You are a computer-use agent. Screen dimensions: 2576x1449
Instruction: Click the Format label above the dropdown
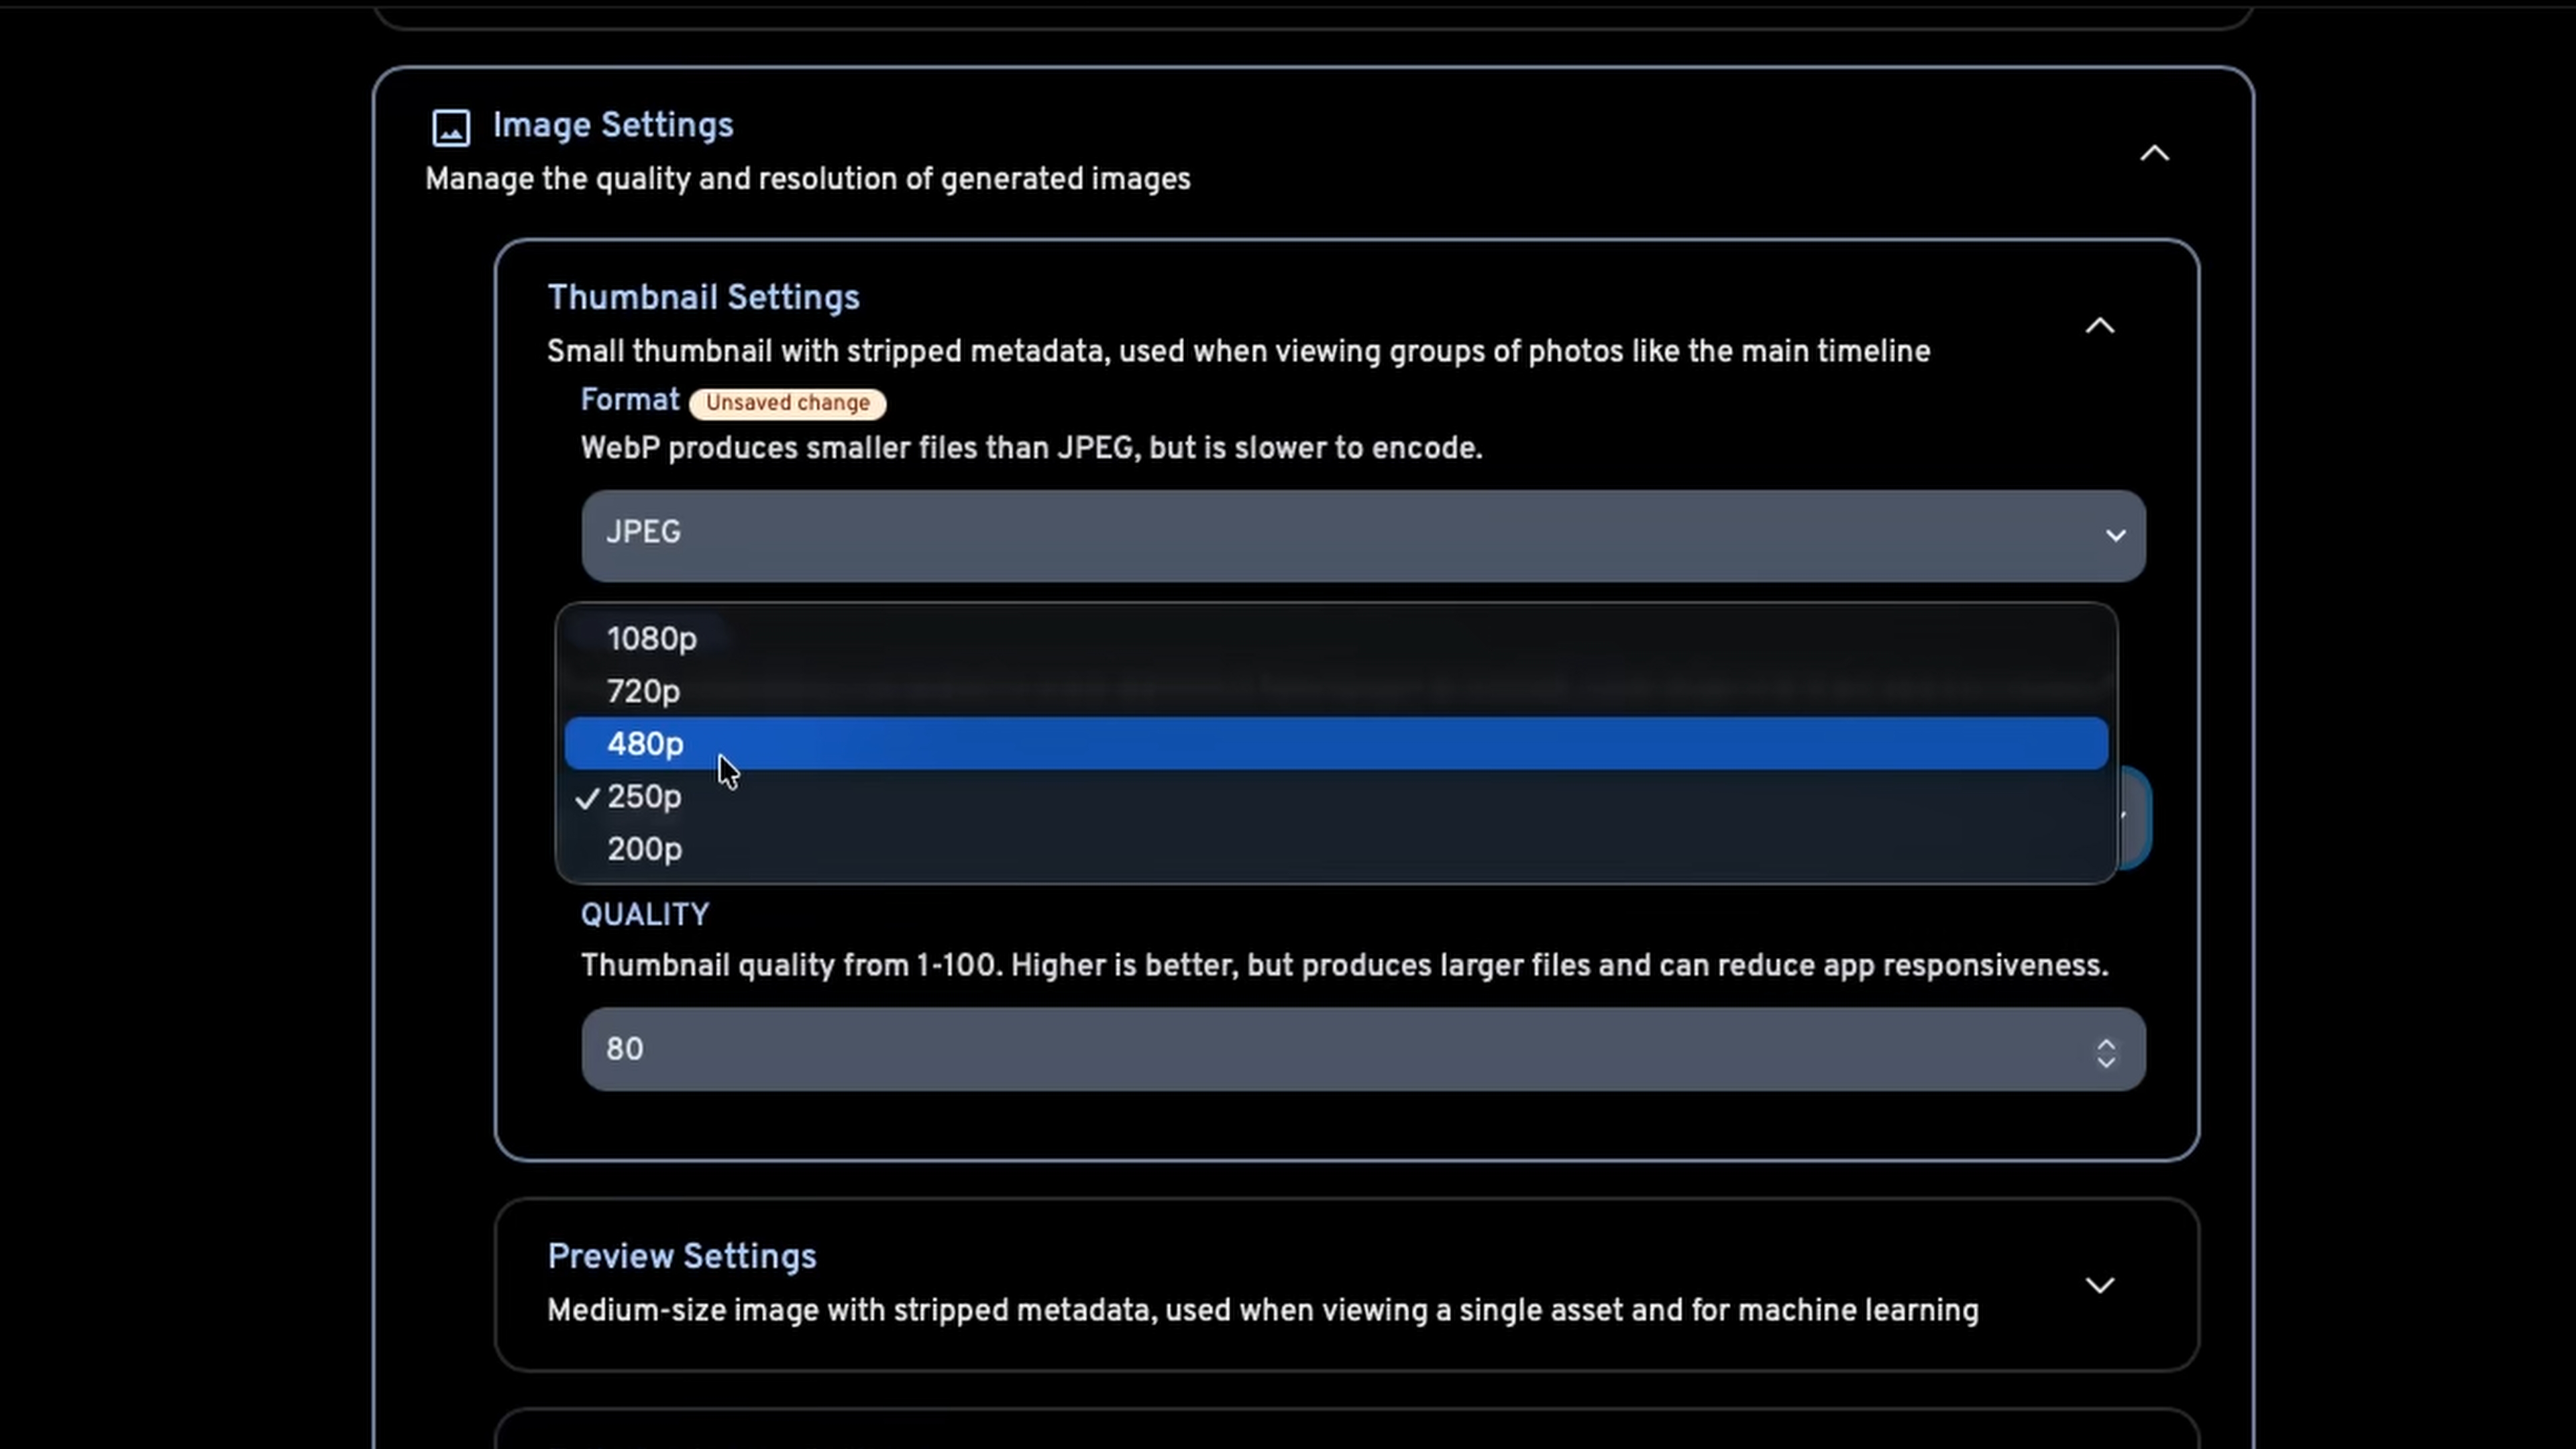[629, 400]
